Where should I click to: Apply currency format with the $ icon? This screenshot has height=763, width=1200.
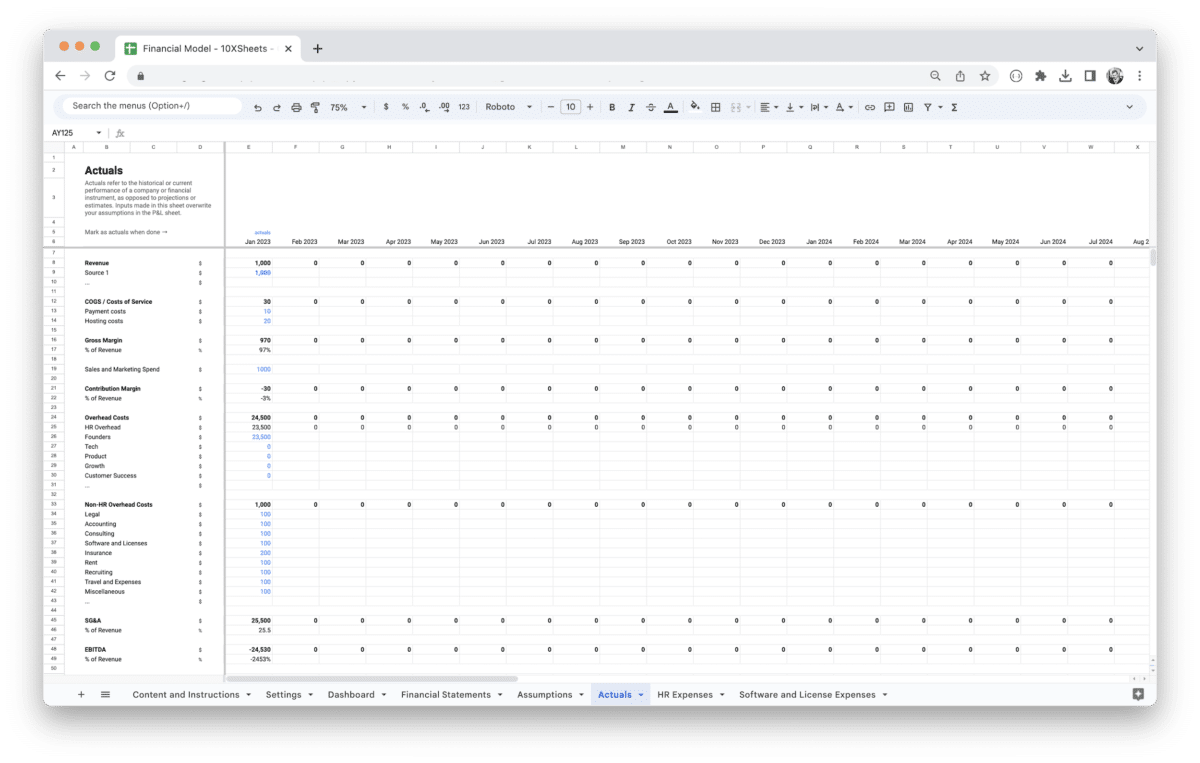(x=386, y=106)
